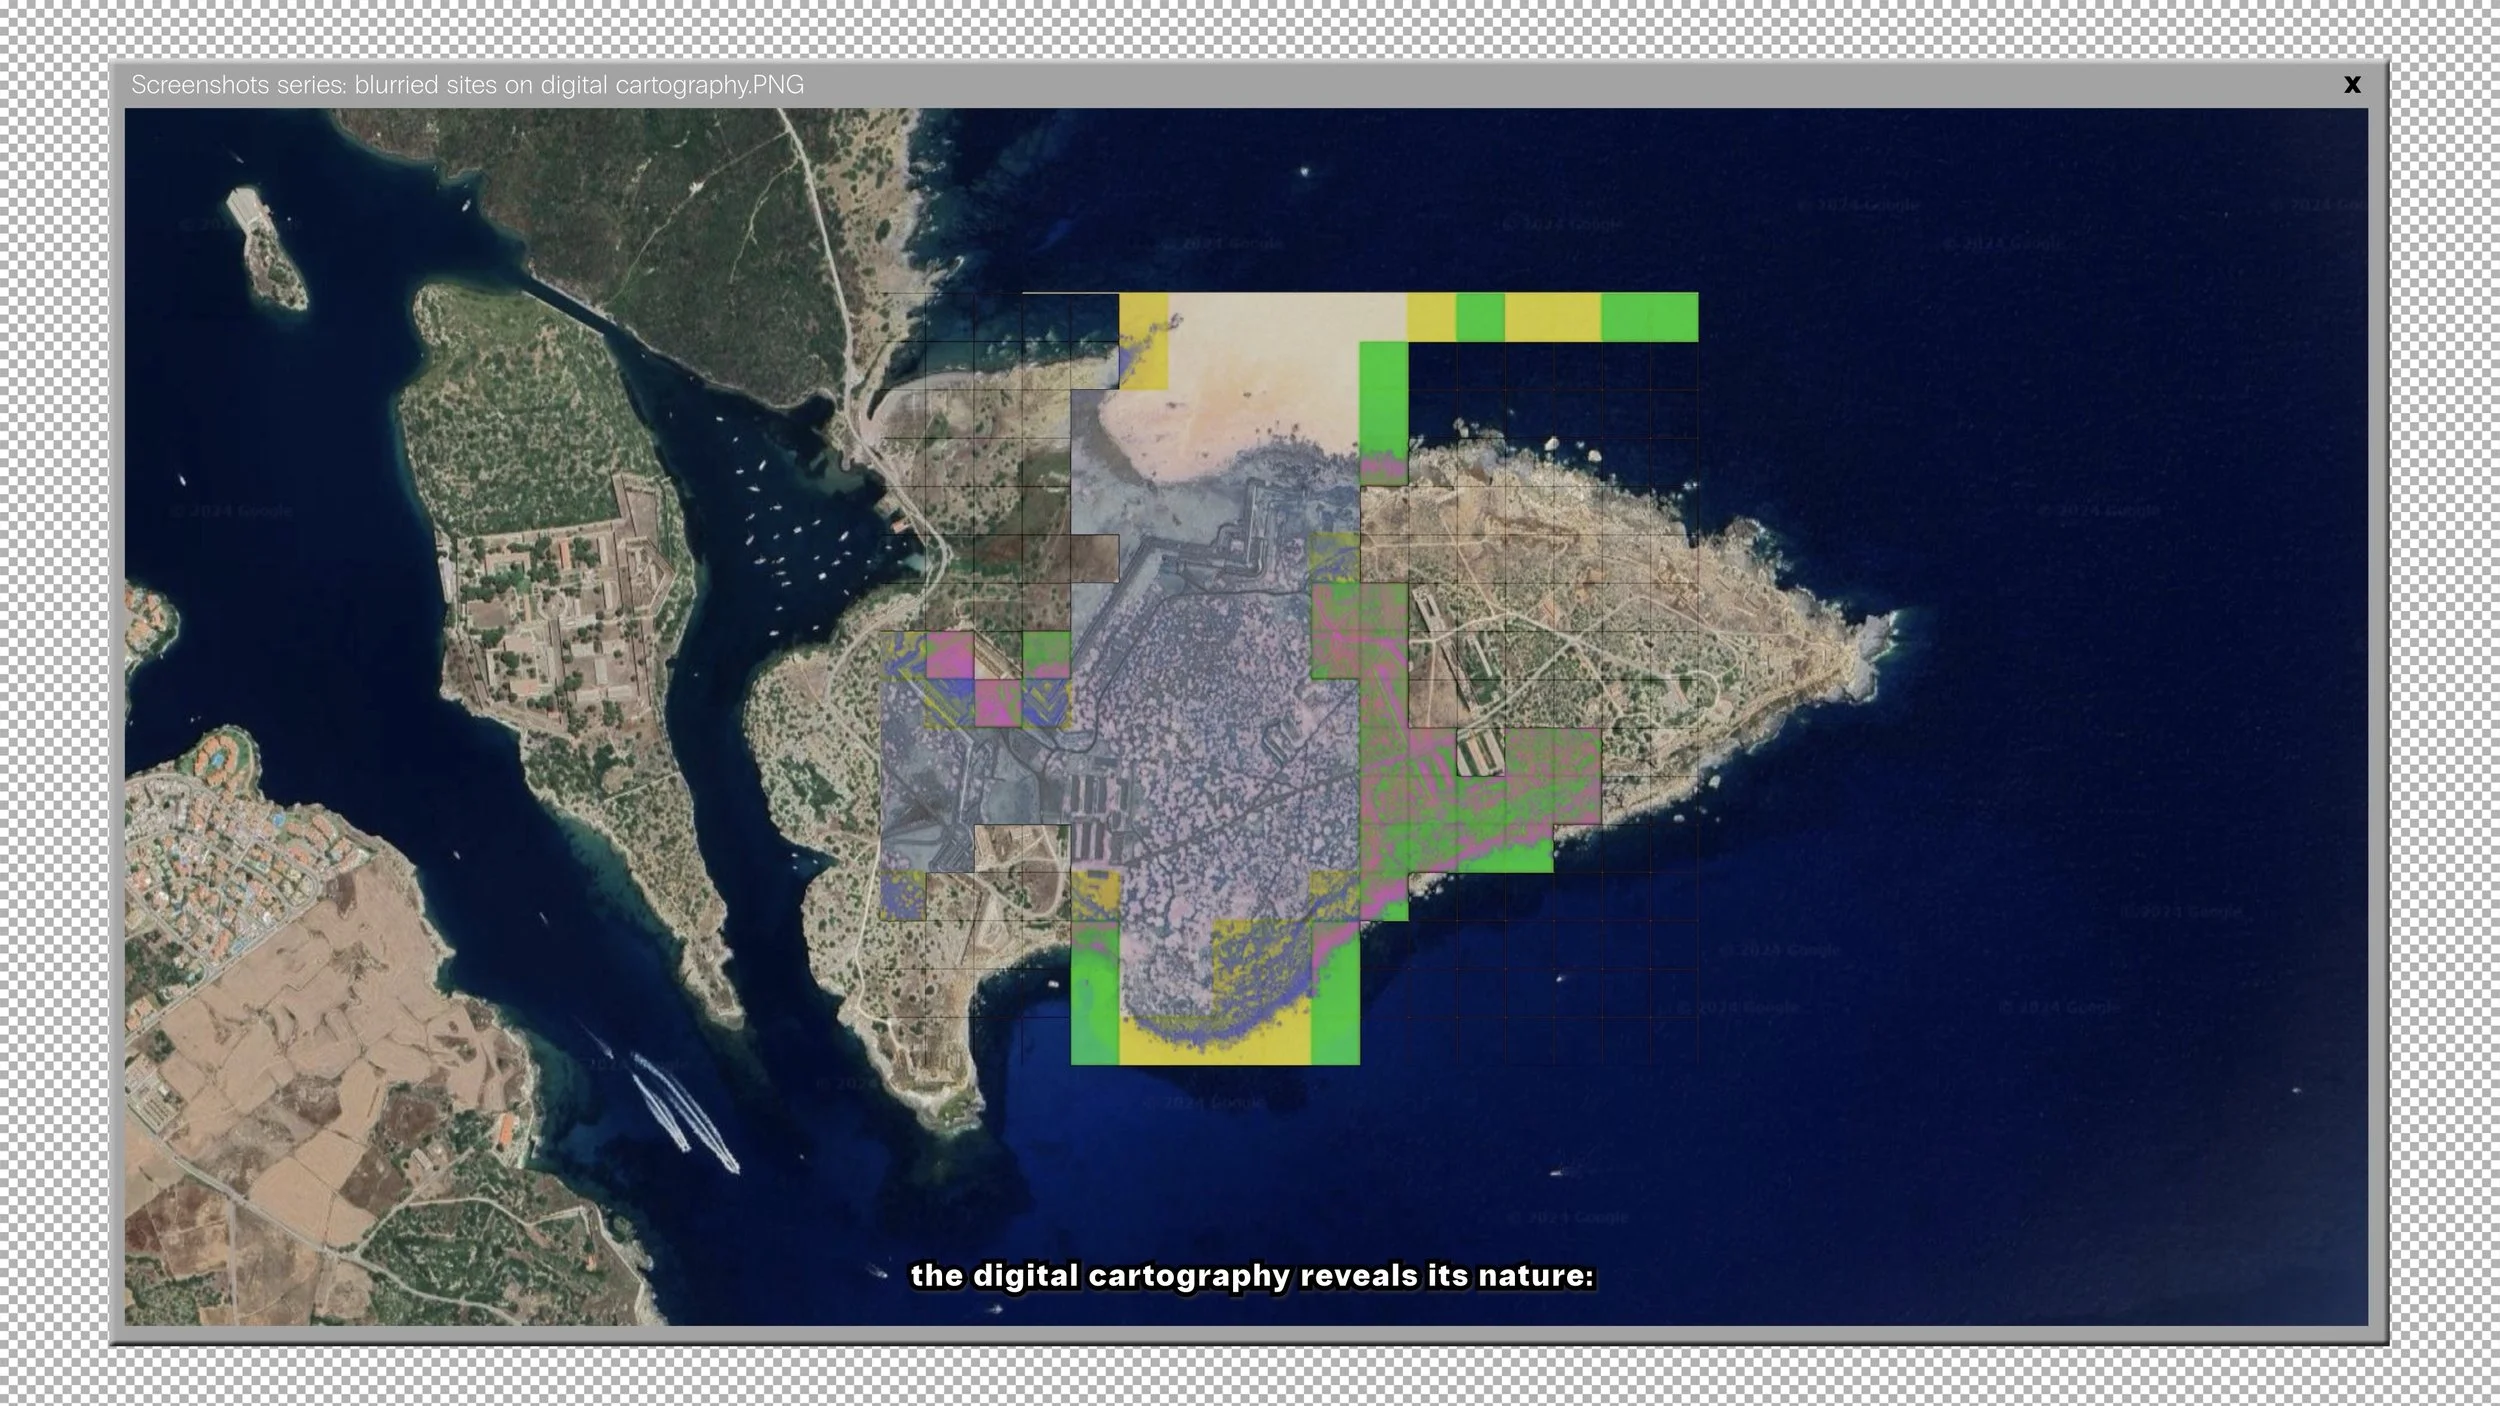The image size is (2500, 1406).
Task: Close the blurred sites screenshot window
Action: [2352, 85]
